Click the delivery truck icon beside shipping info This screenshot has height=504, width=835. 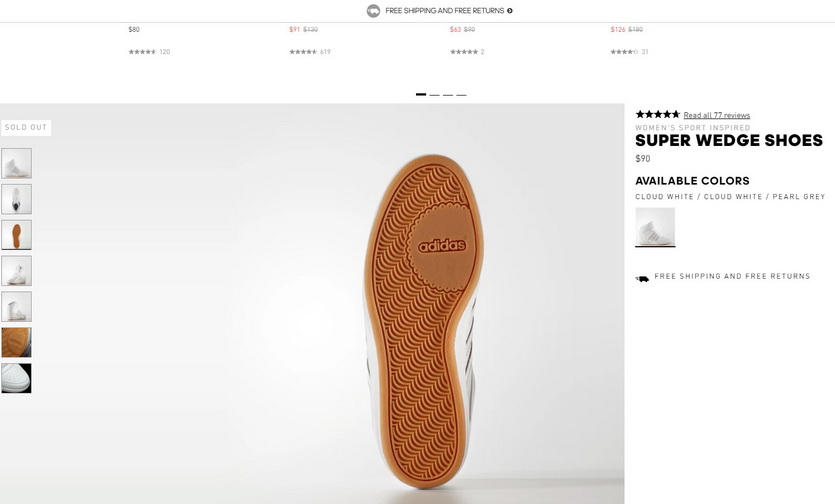642,279
